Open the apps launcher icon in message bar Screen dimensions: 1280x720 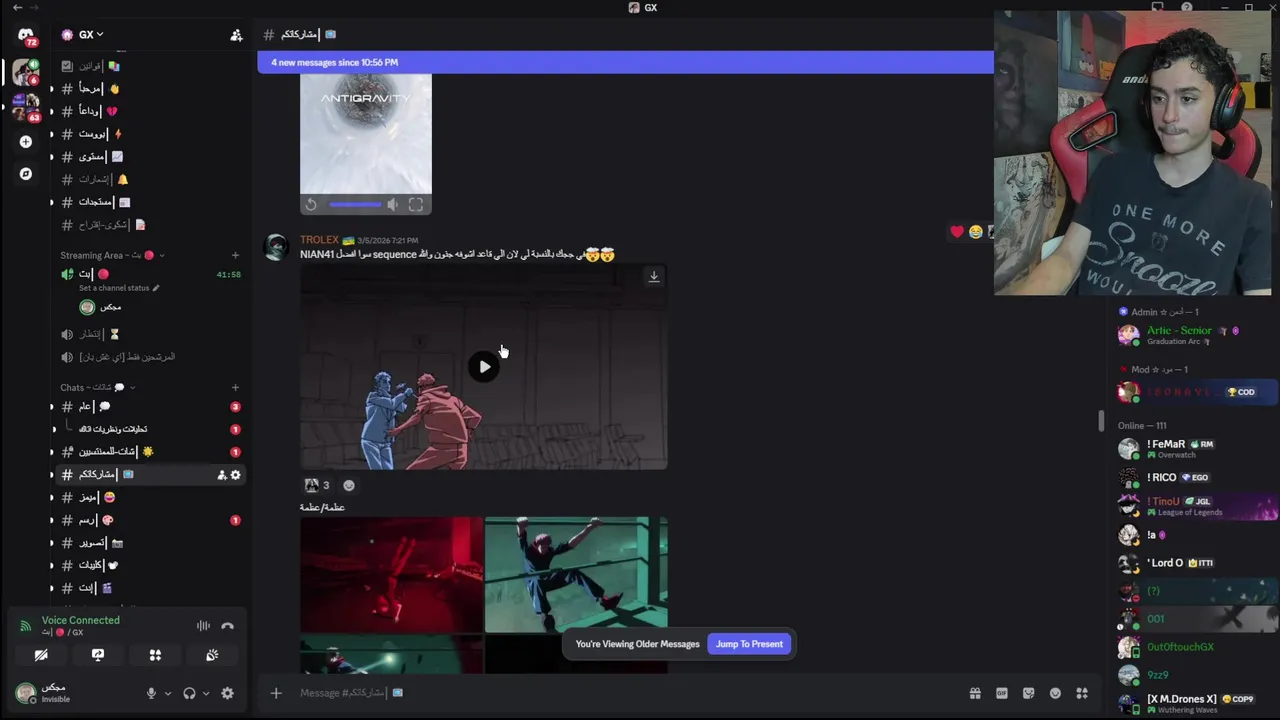pyautogui.click(x=1081, y=693)
